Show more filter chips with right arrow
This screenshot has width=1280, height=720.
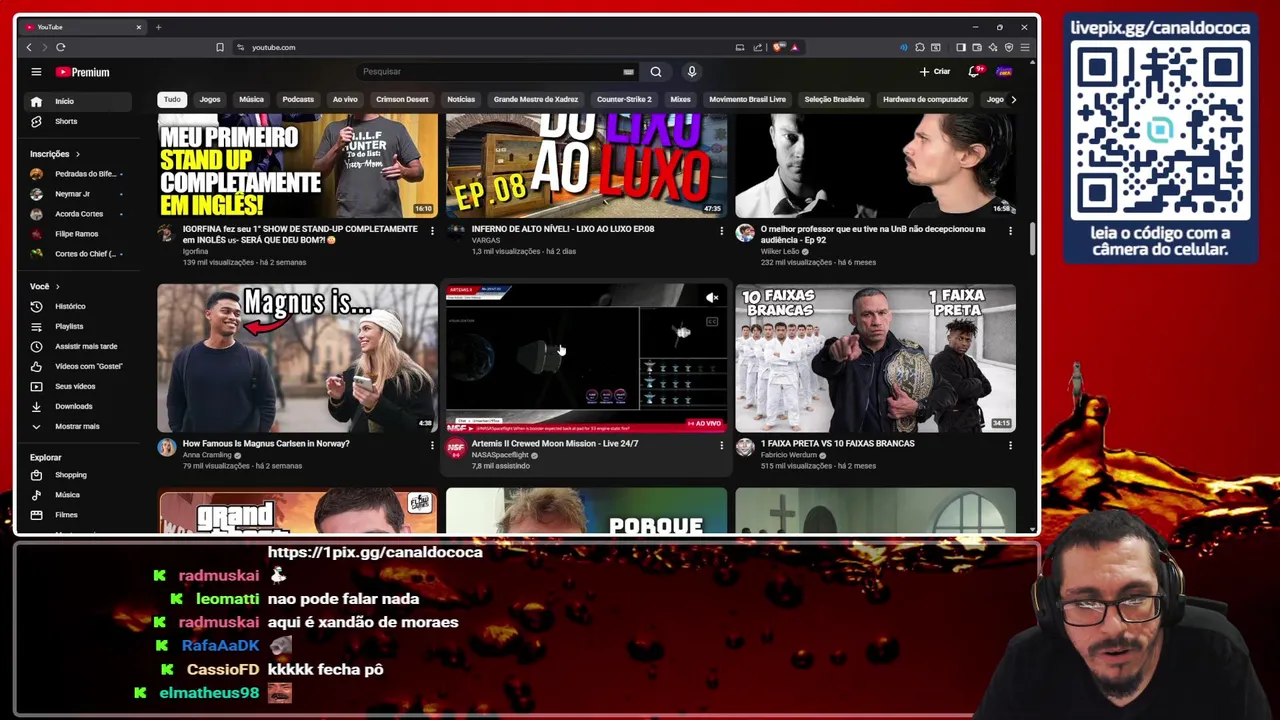pos(1013,99)
